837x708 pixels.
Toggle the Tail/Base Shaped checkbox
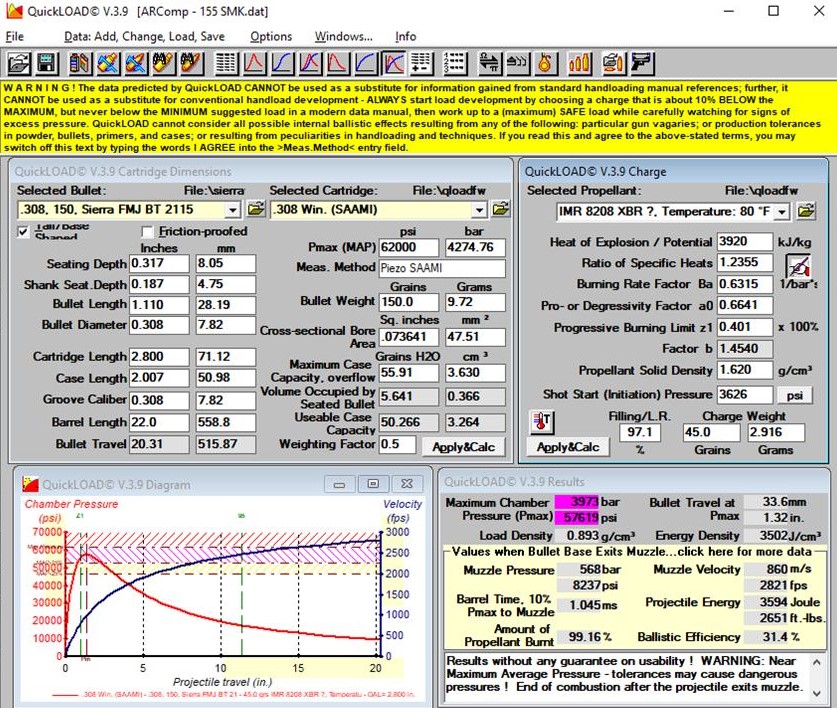point(23,232)
